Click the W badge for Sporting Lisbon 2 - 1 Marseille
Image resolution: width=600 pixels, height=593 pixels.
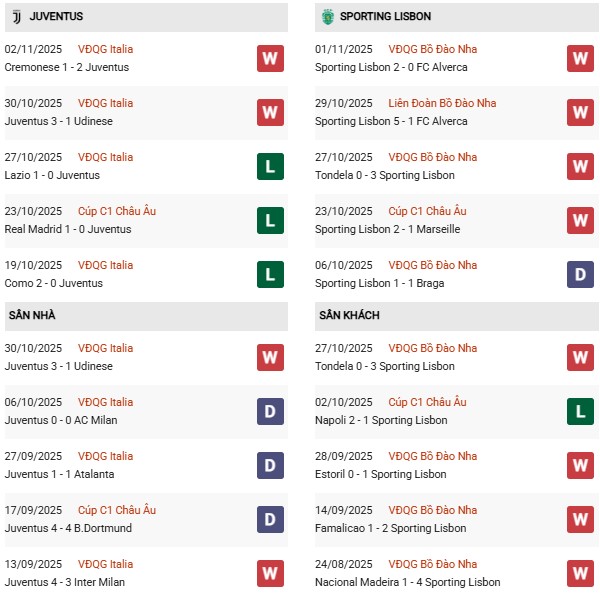(x=580, y=220)
